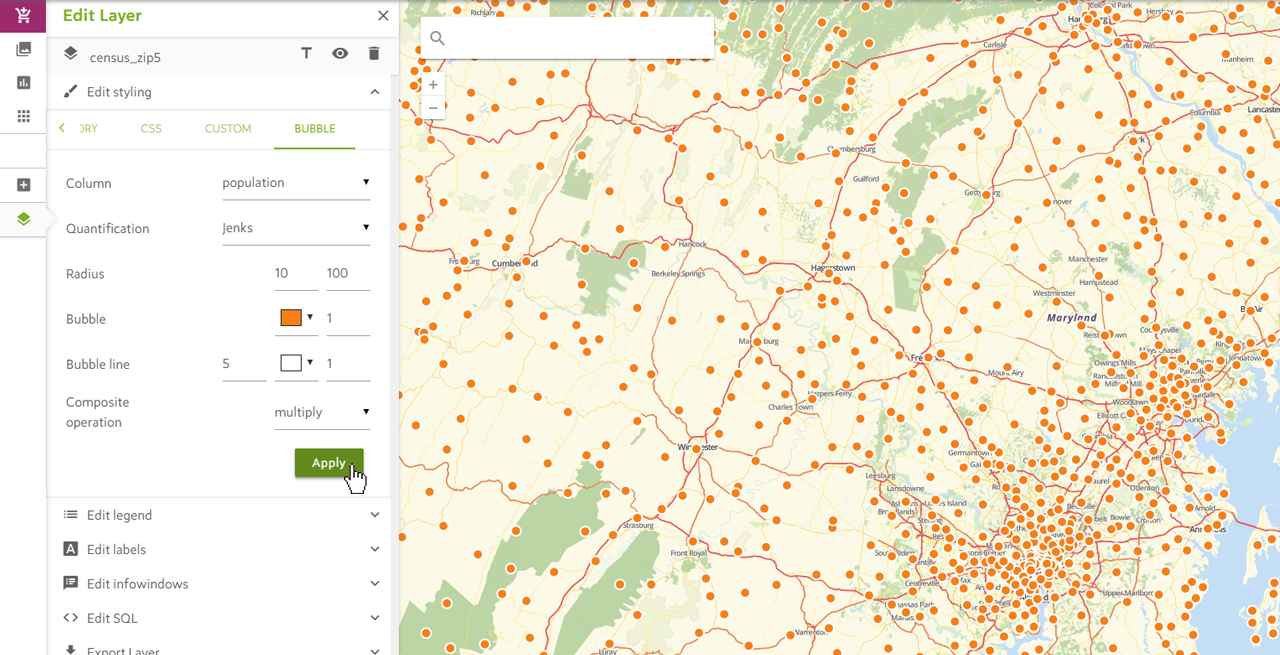Click the Winchester label on the map
The image size is (1280, 655).
coord(698,447)
